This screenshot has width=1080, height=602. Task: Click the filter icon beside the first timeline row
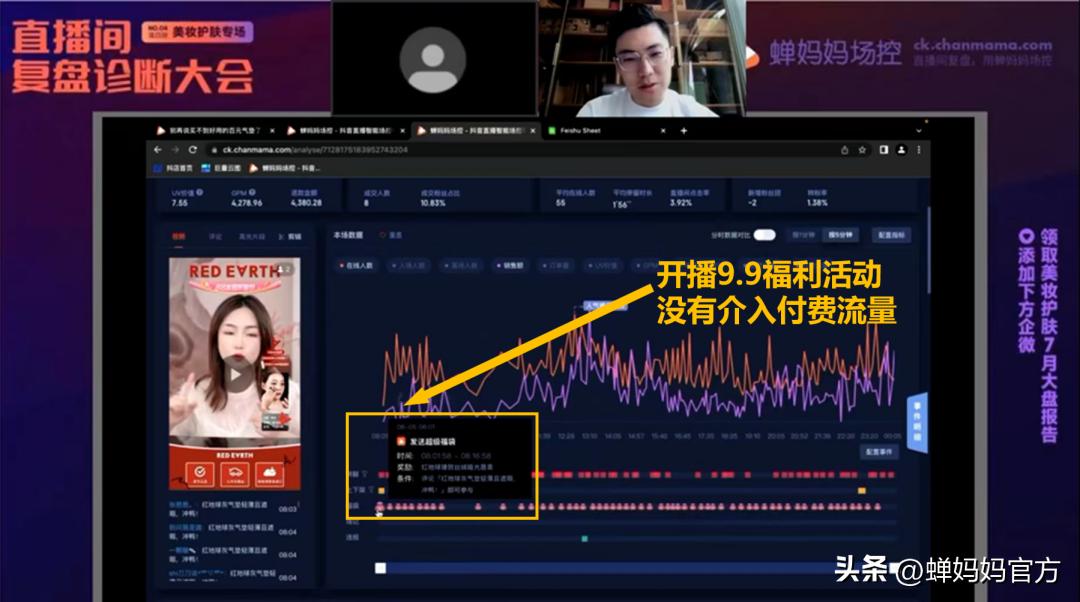pyautogui.click(x=365, y=474)
